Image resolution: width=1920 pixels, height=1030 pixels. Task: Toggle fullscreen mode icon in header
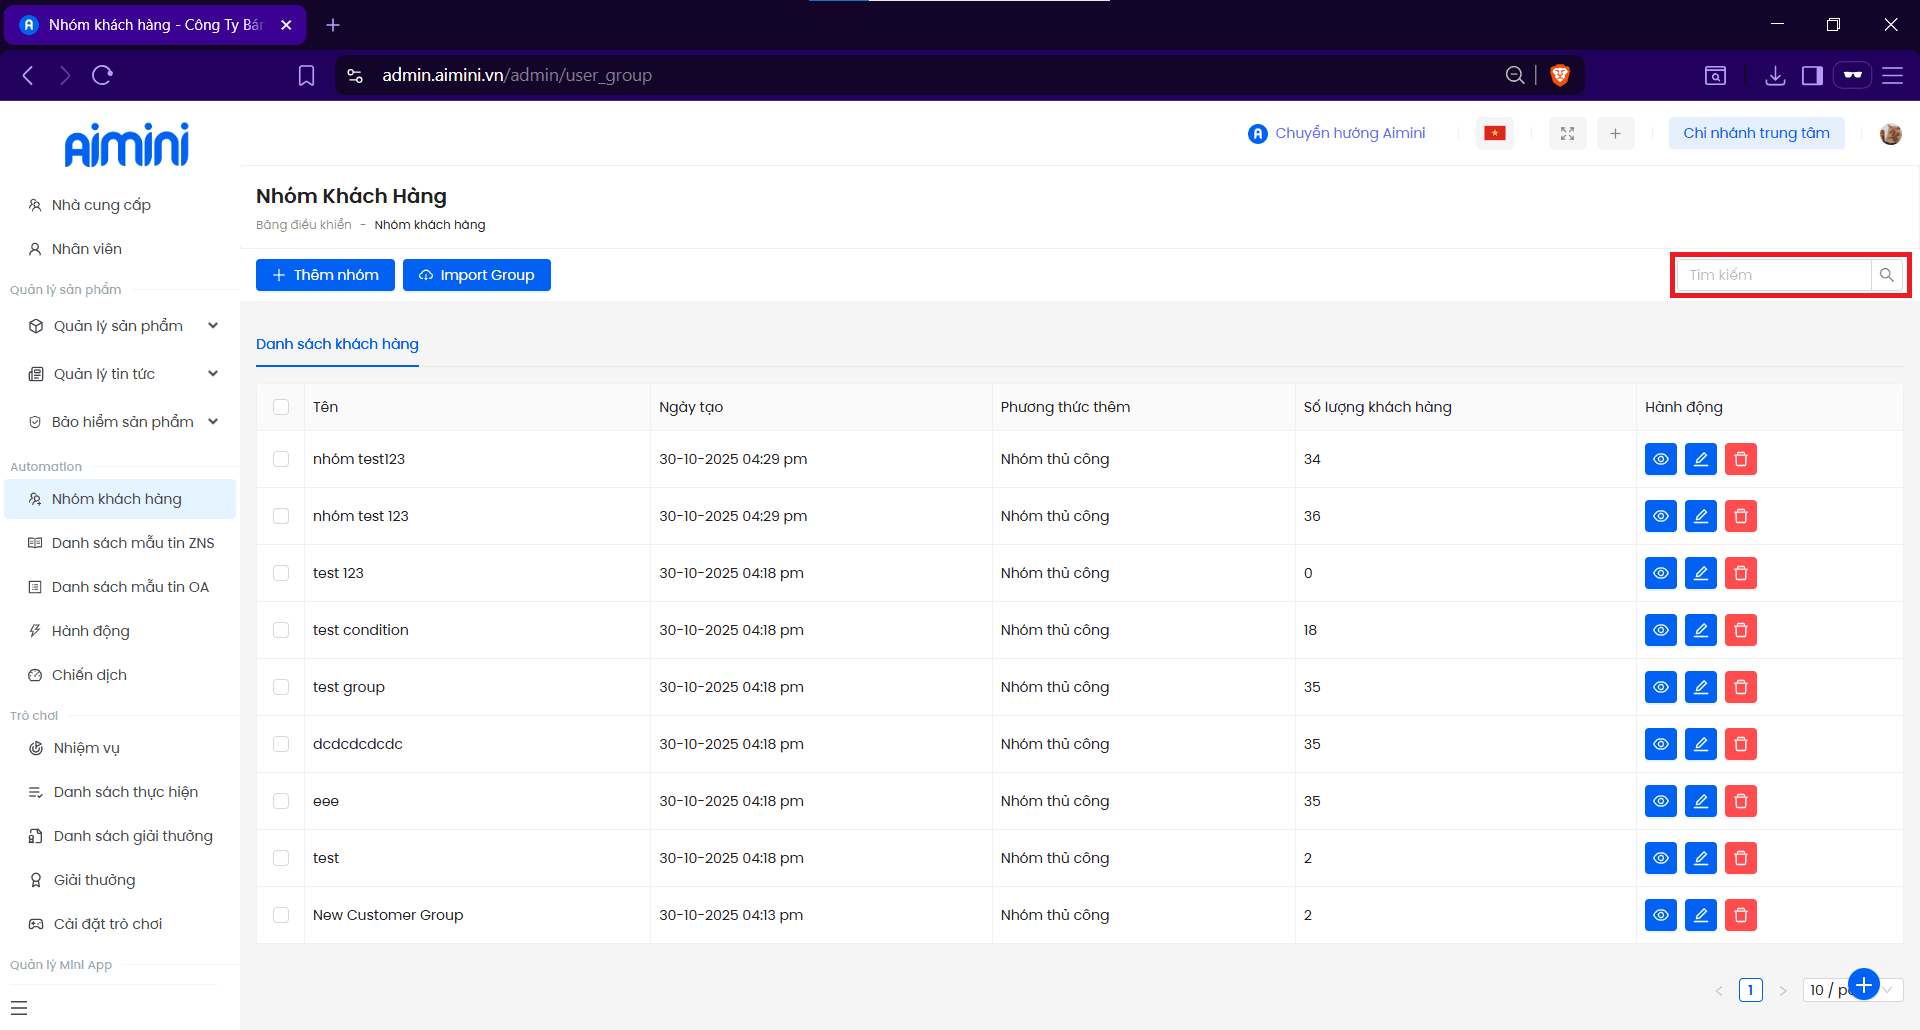click(x=1567, y=133)
